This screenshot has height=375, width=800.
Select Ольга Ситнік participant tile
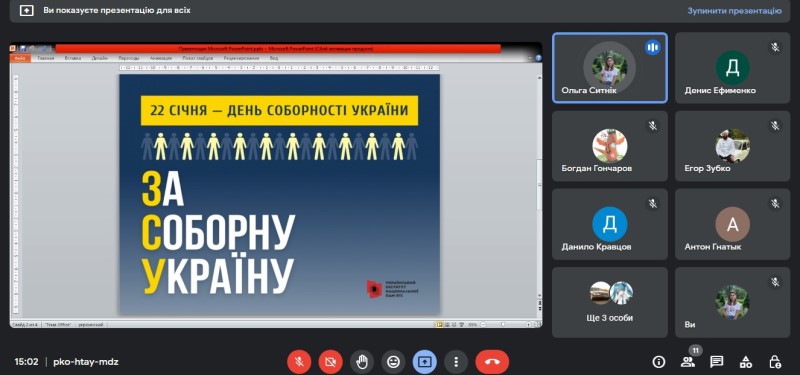[610, 68]
